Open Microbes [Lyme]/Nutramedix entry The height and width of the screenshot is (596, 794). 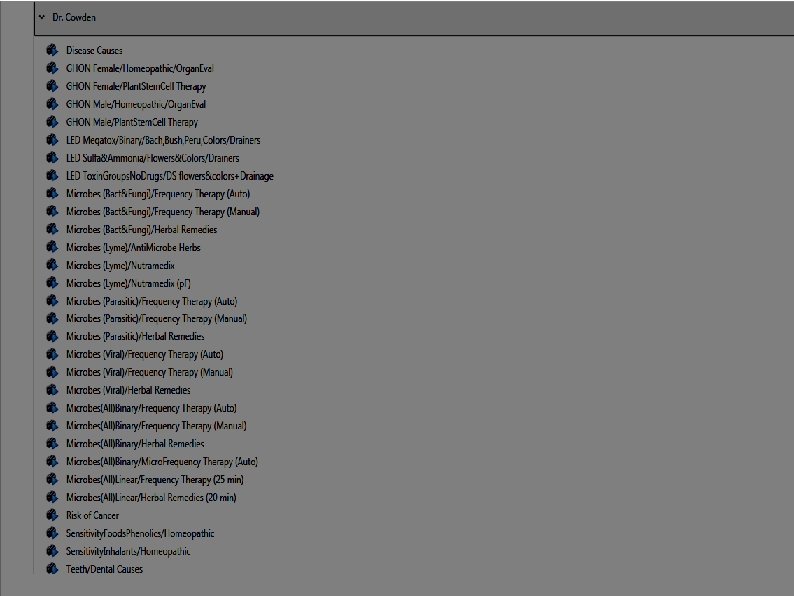(x=120, y=265)
